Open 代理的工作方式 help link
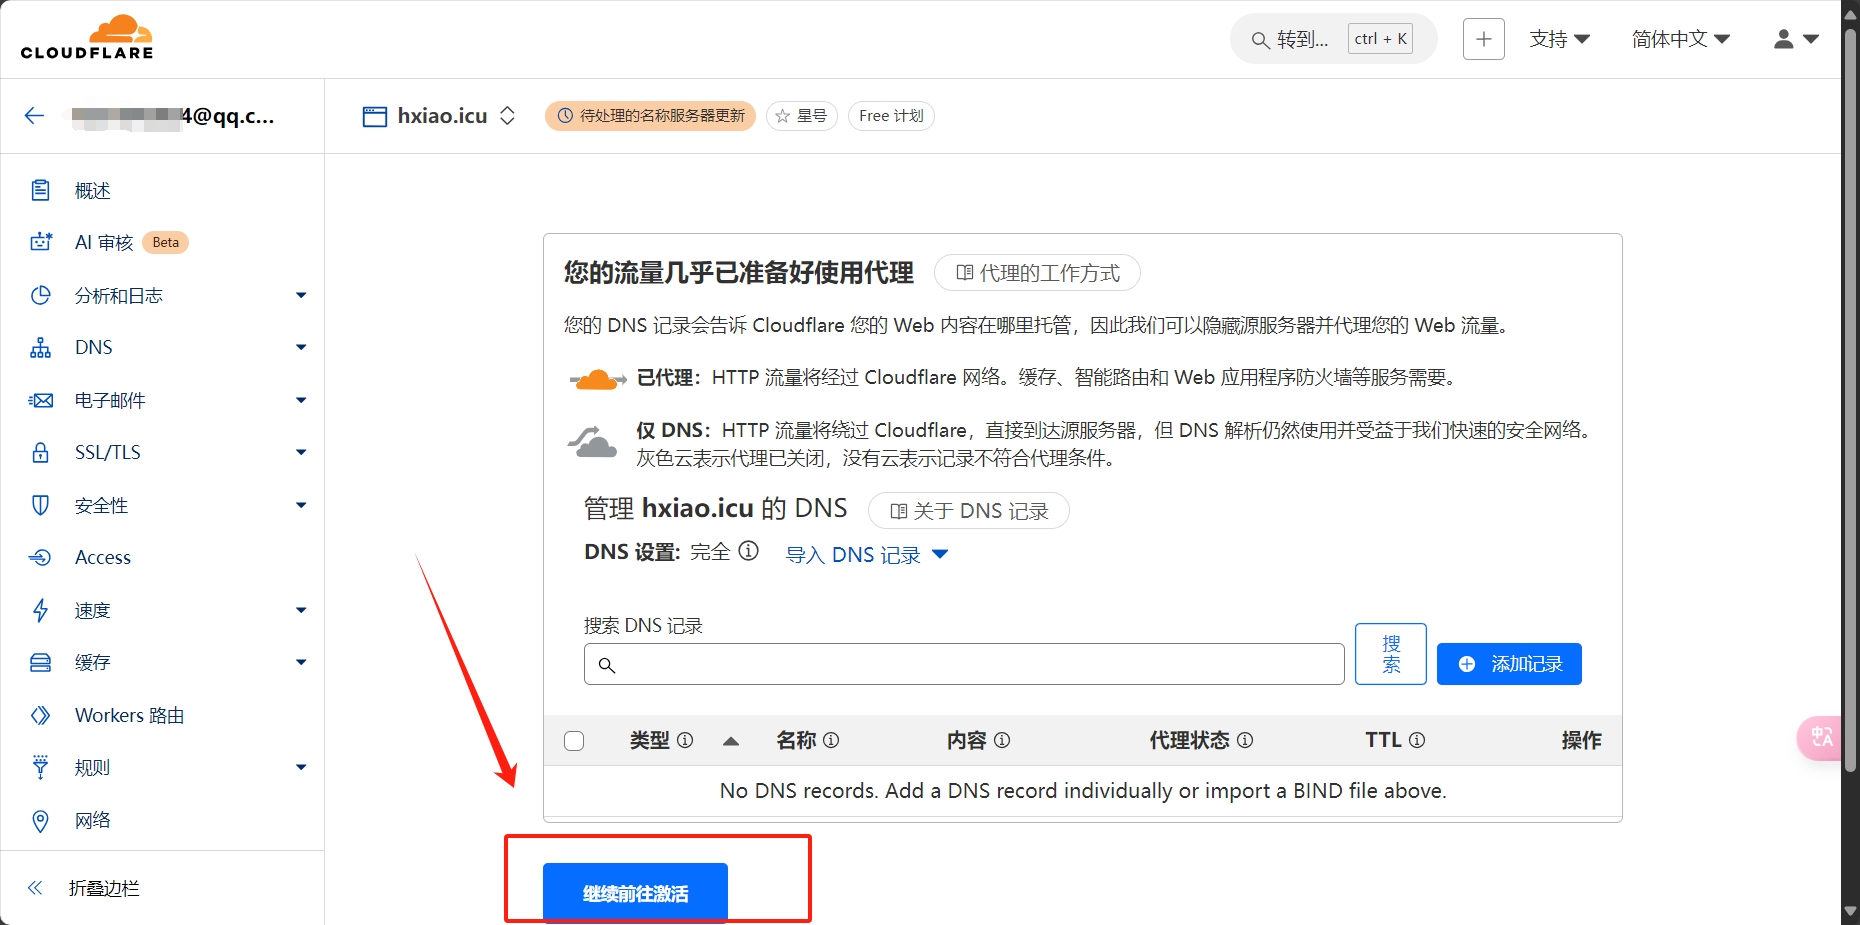The width and height of the screenshot is (1860, 925). (x=1037, y=273)
